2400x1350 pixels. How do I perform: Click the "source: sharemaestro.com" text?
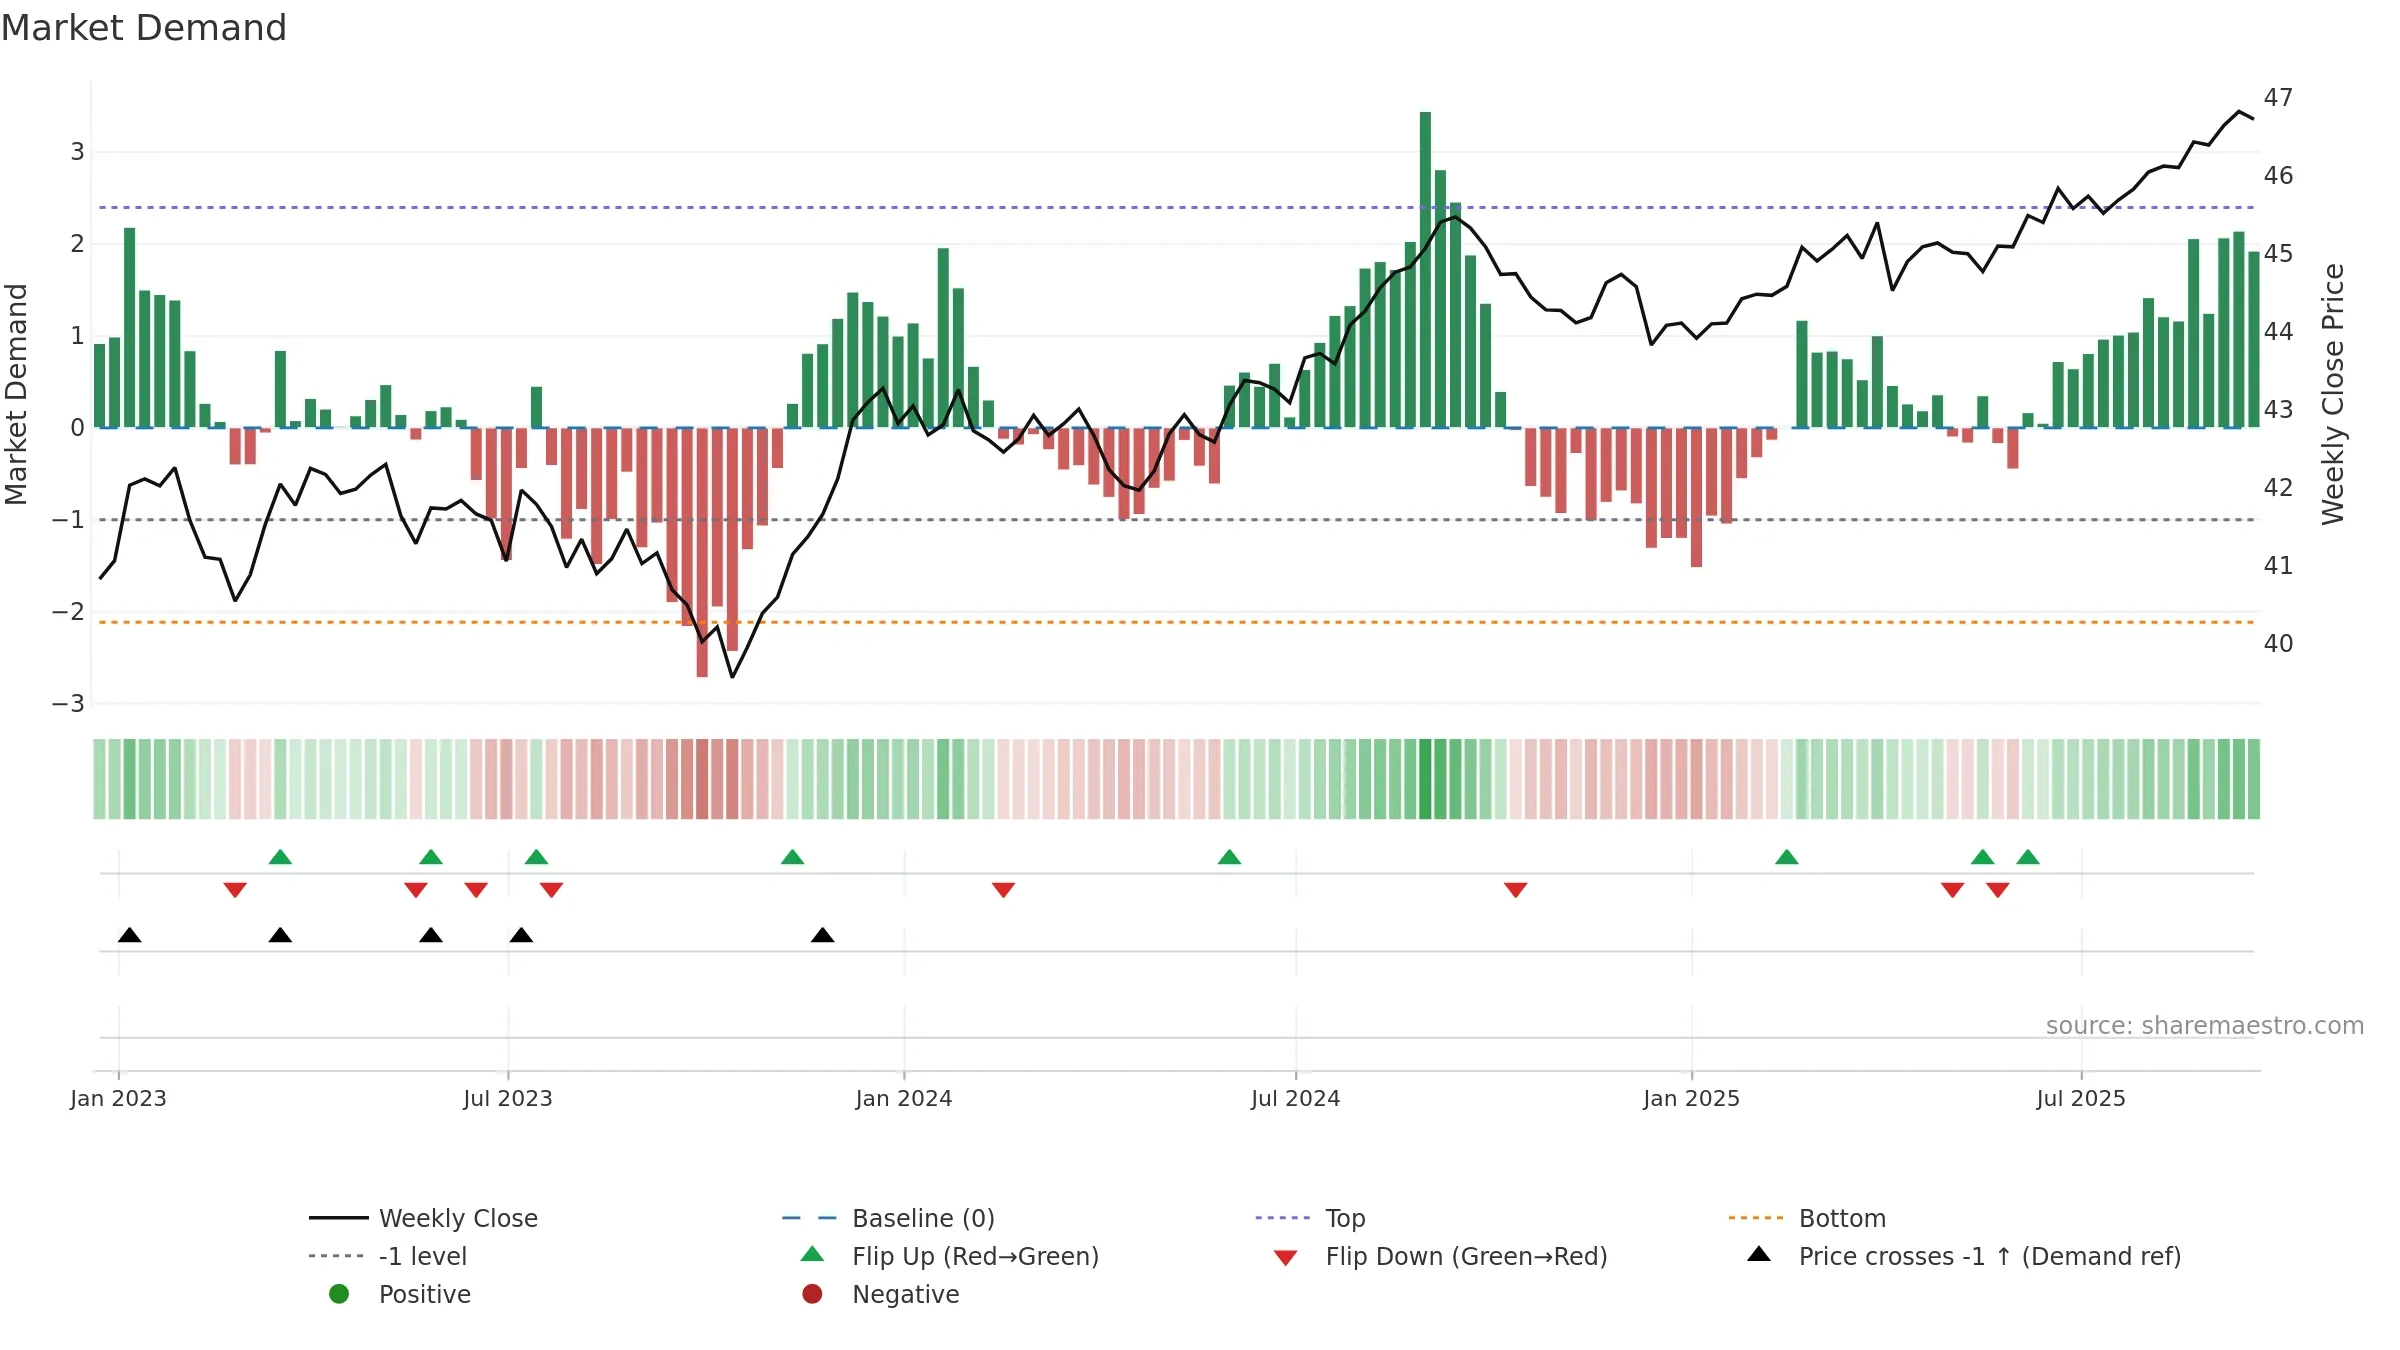[2205, 1026]
